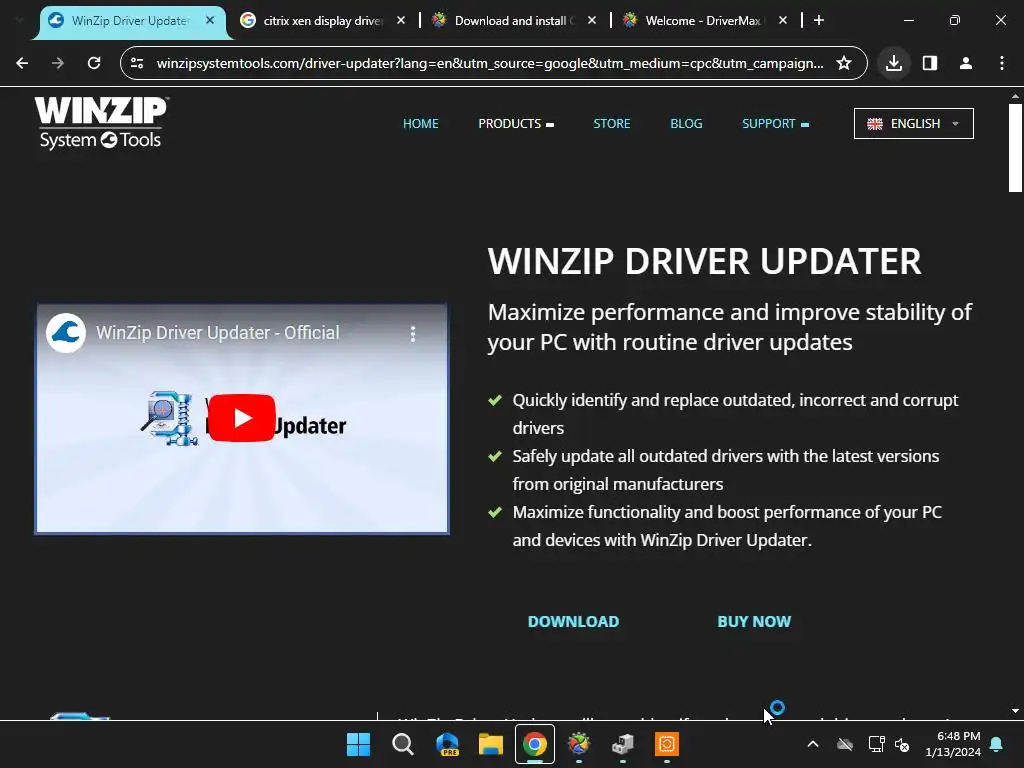Image resolution: width=1024 pixels, height=768 pixels.
Task: Open the STORE page
Action: click(x=612, y=123)
